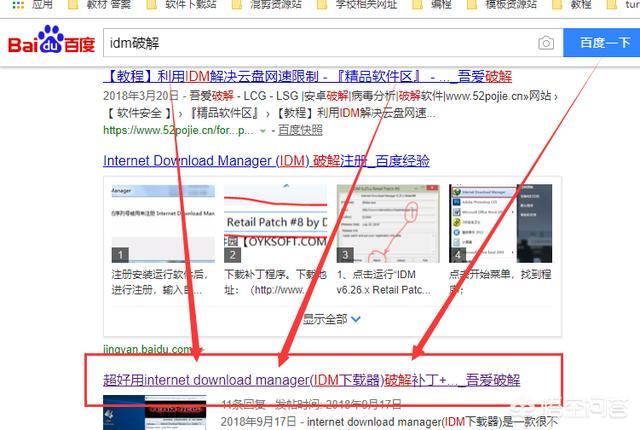Image resolution: width=640 pixels, height=430 pixels.
Task: Click snippet 2018年9月17日 - internet download manager
Action: click(x=389, y=421)
